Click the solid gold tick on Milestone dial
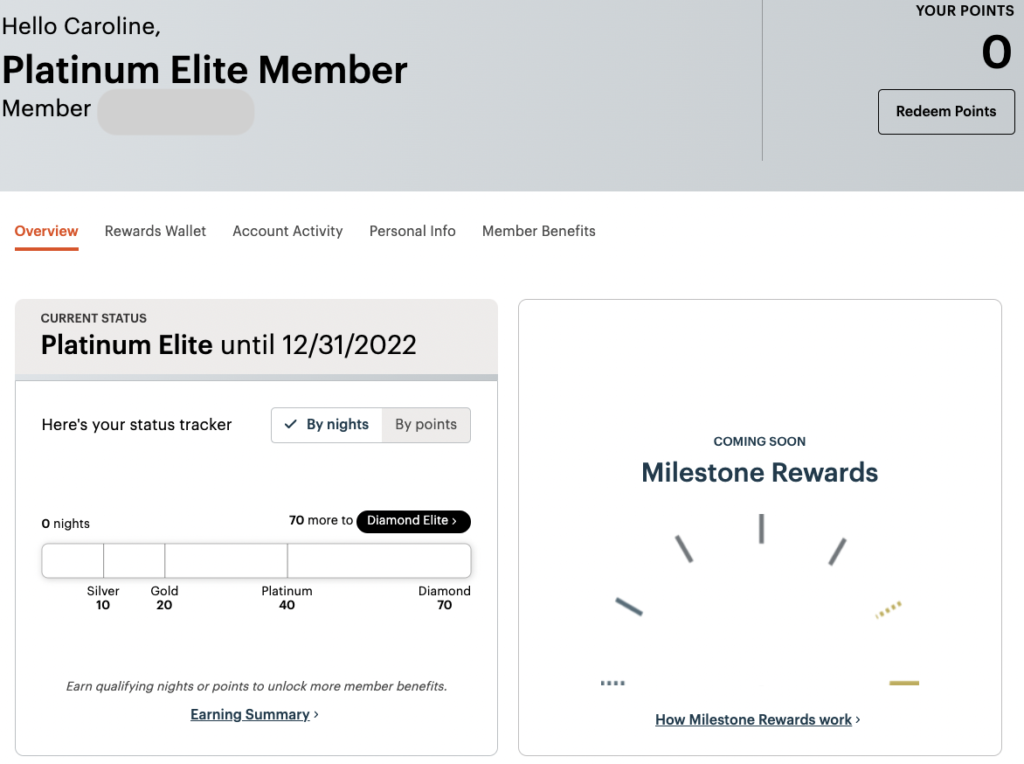This screenshot has width=1024, height=764. (x=904, y=683)
